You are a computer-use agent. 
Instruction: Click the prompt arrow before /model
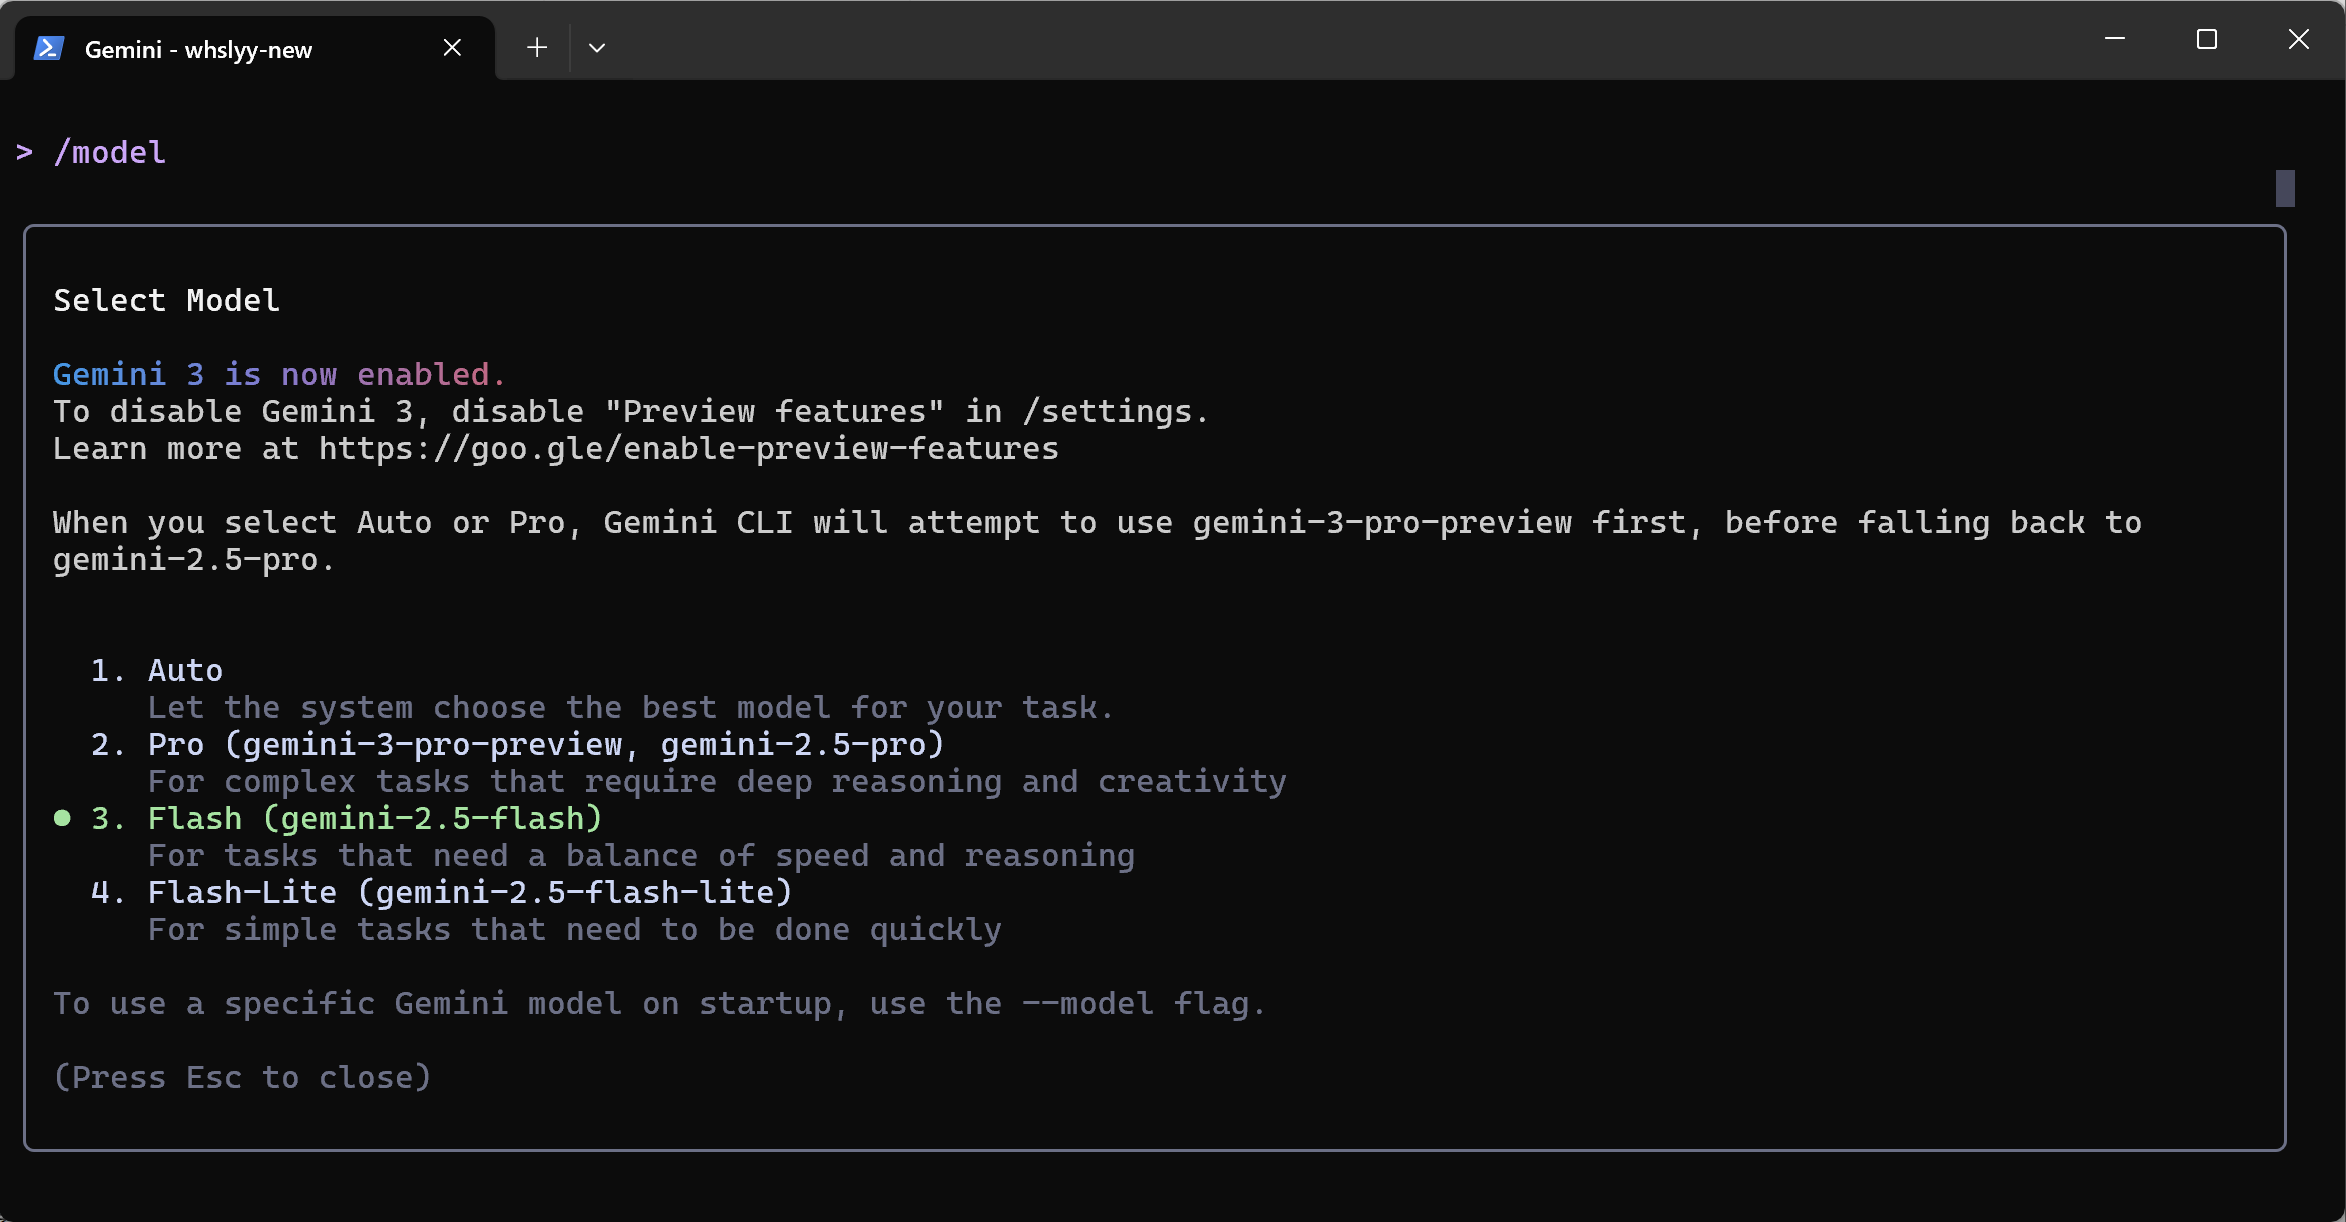point(24,152)
